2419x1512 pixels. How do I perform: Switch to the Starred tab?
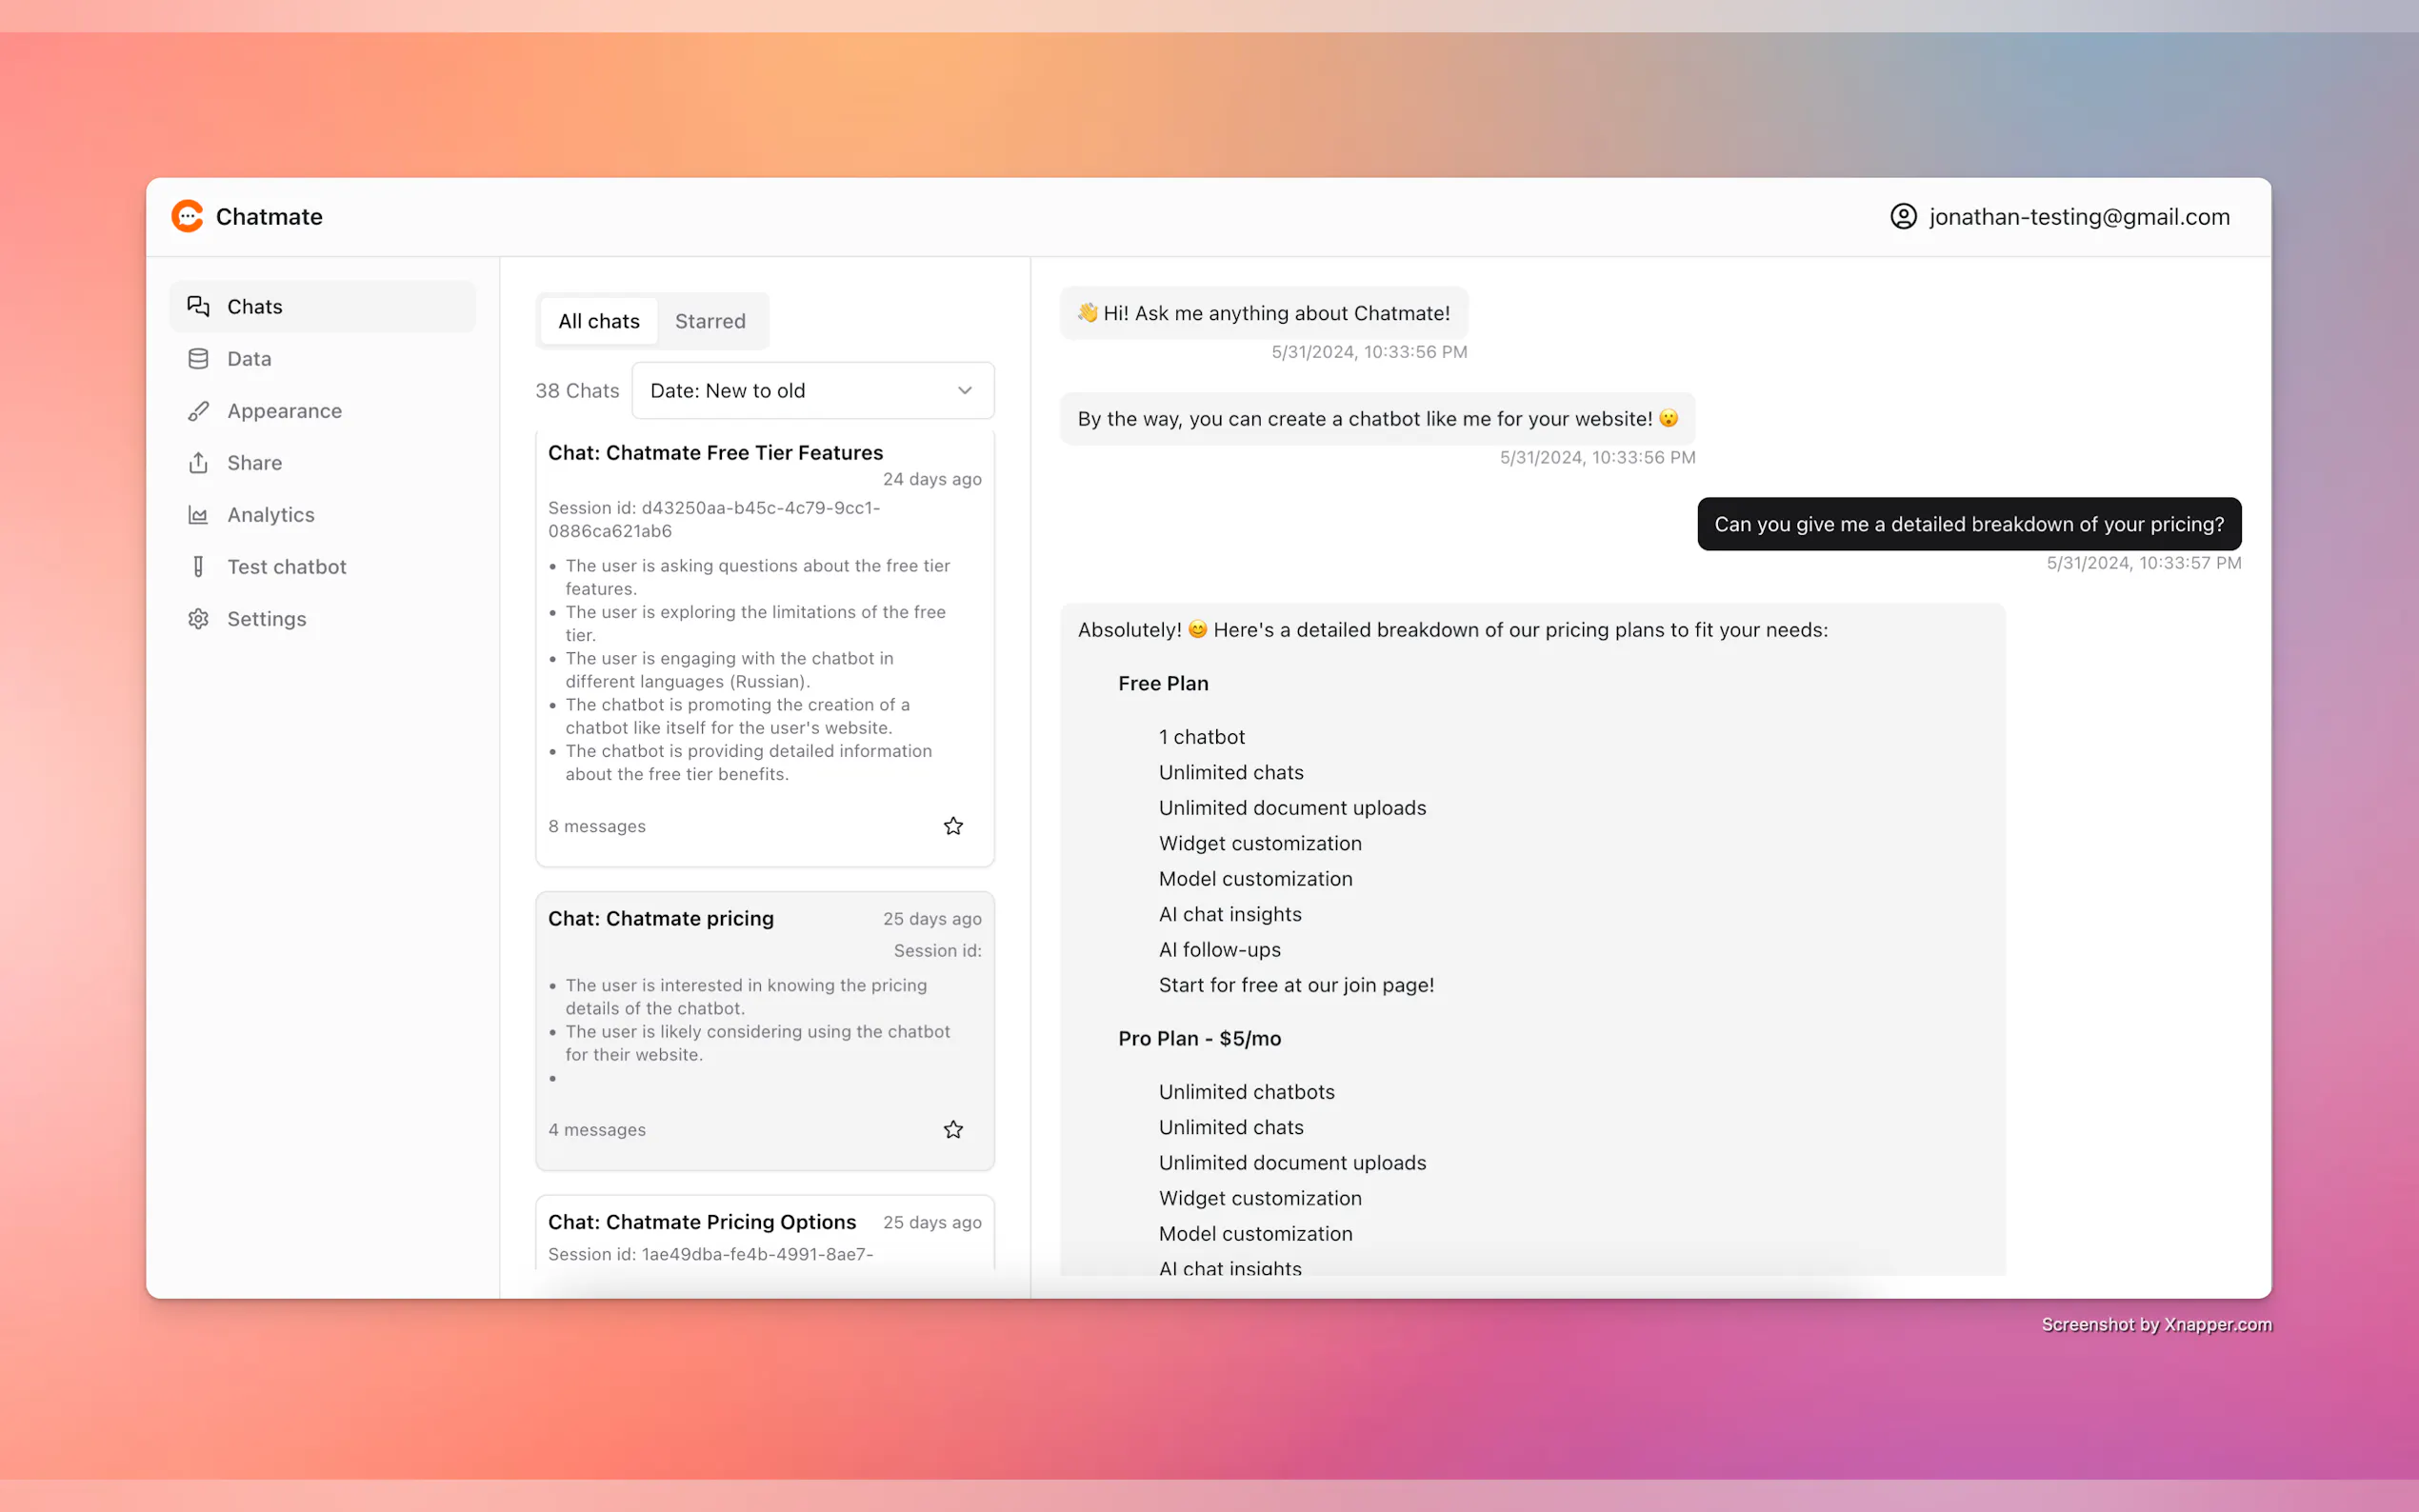[x=710, y=321]
